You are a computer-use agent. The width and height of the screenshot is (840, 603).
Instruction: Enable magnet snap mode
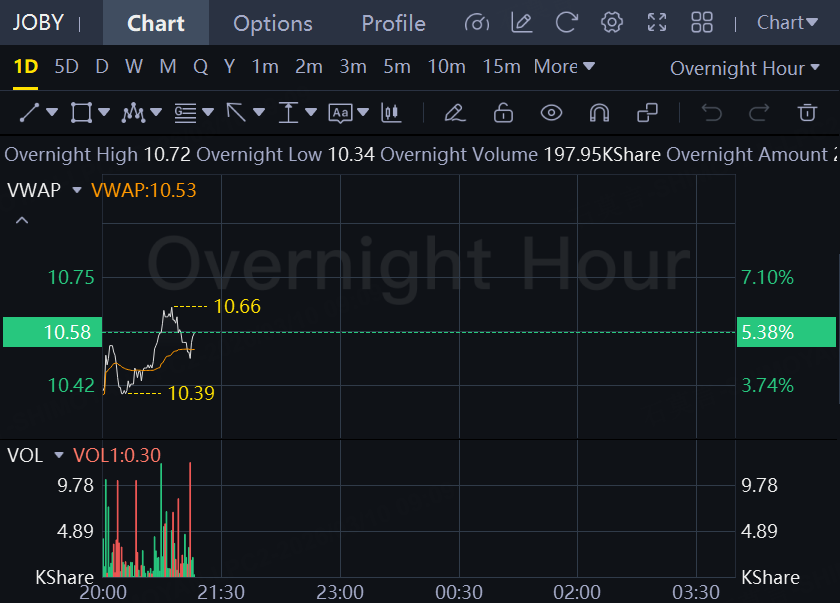(599, 113)
